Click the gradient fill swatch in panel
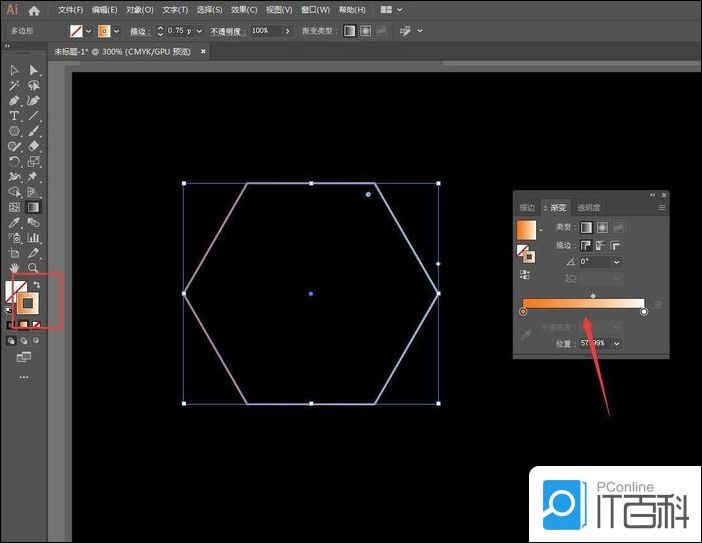This screenshot has width=702, height=543. point(526,230)
